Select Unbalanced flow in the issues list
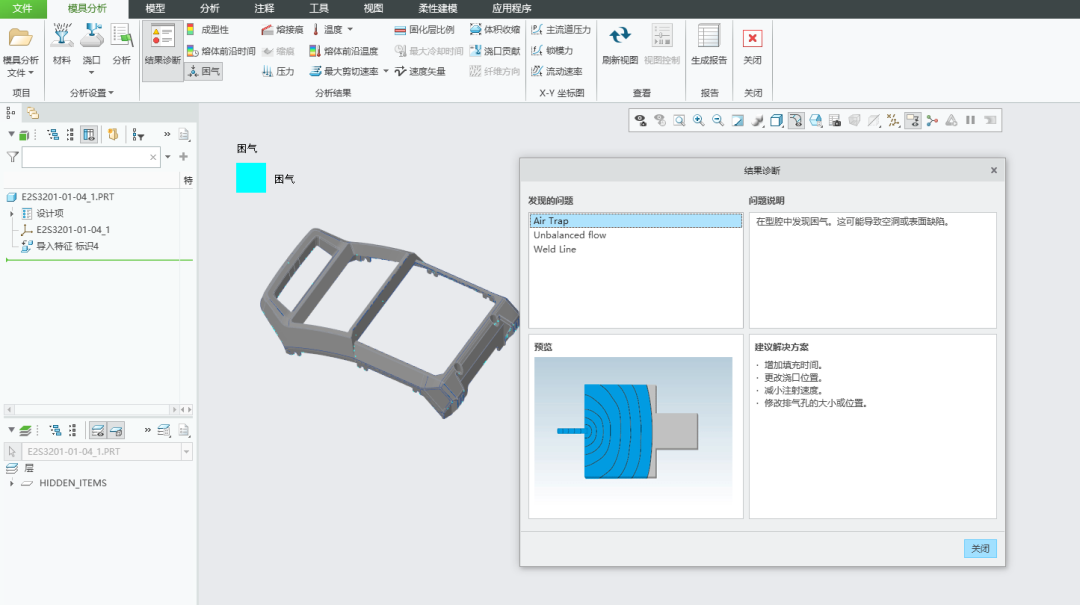Image resolution: width=1080 pixels, height=605 pixels. pyautogui.click(x=570, y=235)
